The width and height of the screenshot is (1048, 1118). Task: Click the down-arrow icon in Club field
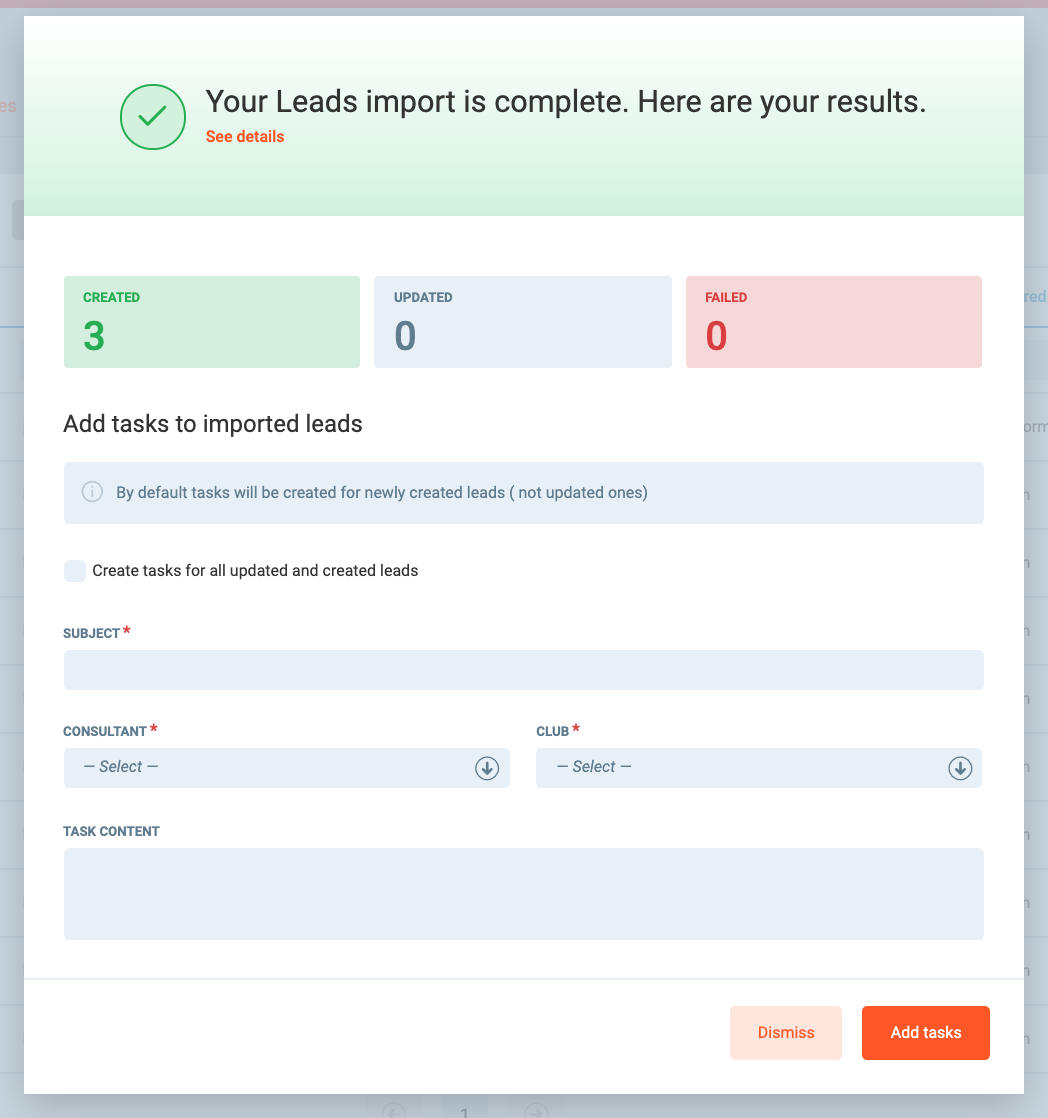pyautogui.click(x=960, y=768)
